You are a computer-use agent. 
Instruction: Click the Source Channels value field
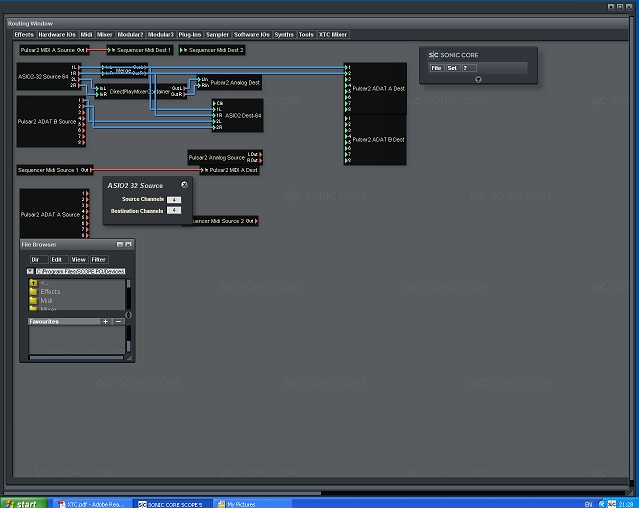pos(173,199)
